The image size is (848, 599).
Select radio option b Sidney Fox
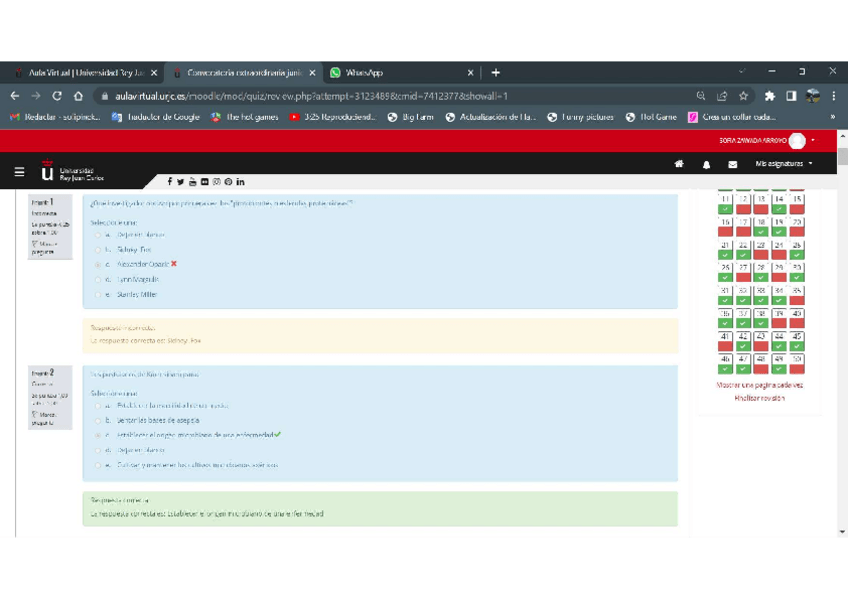[x=98, y=250]
